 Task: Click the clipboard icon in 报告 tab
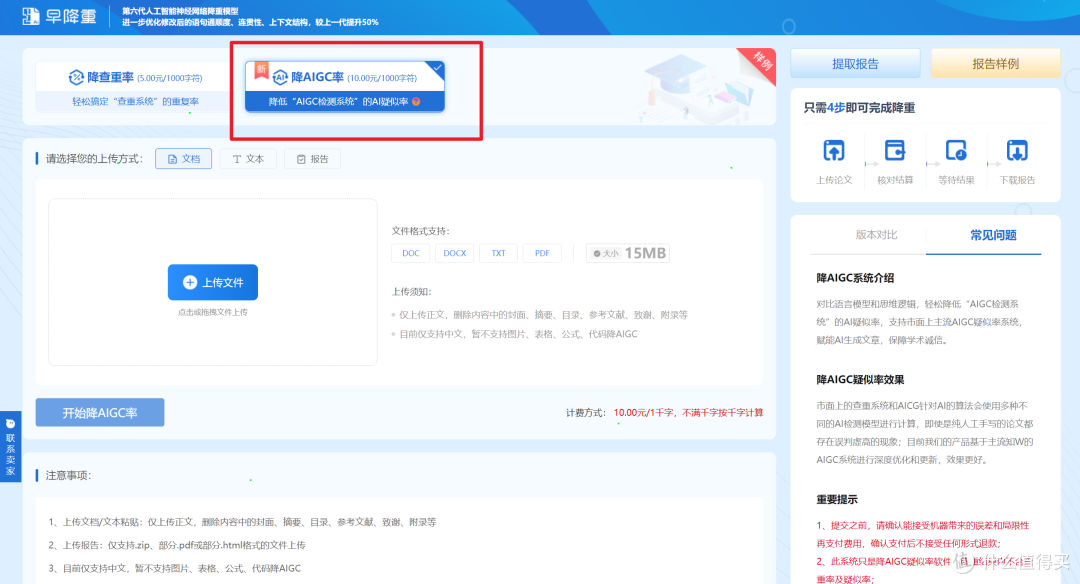pyautogui.click(x=301, y=159)
